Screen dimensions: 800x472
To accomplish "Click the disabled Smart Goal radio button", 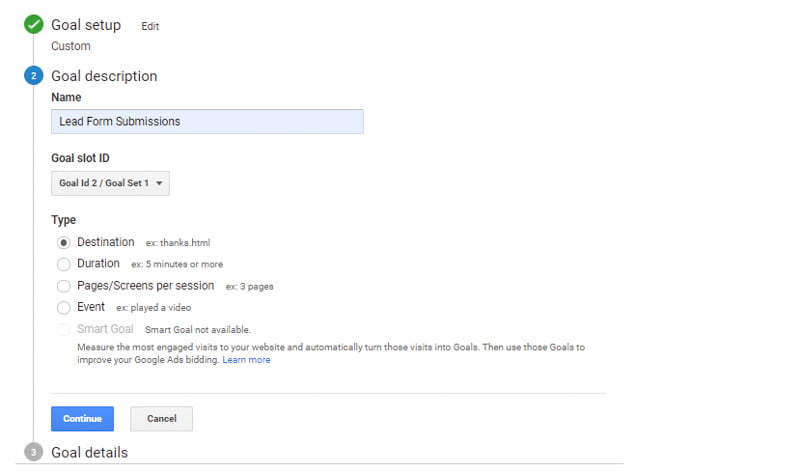I will (64, 329).
